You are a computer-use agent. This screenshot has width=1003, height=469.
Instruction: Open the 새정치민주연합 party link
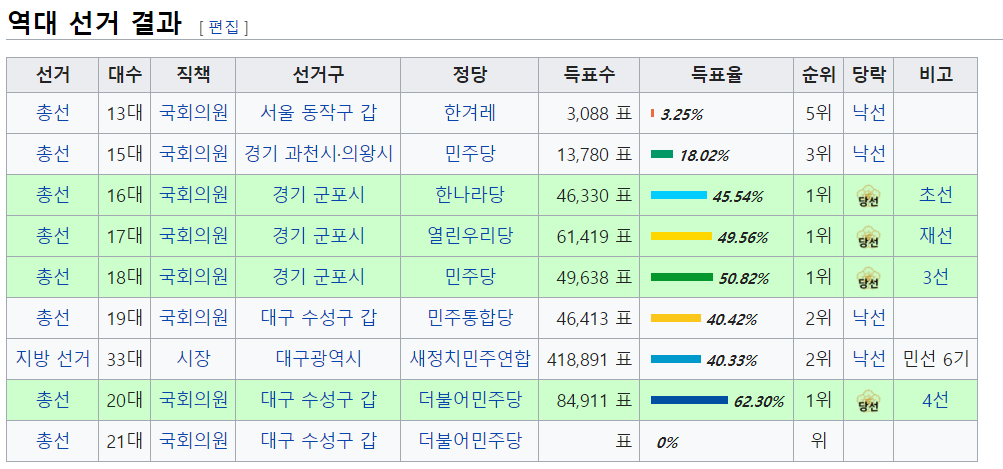tap(470, 359)
